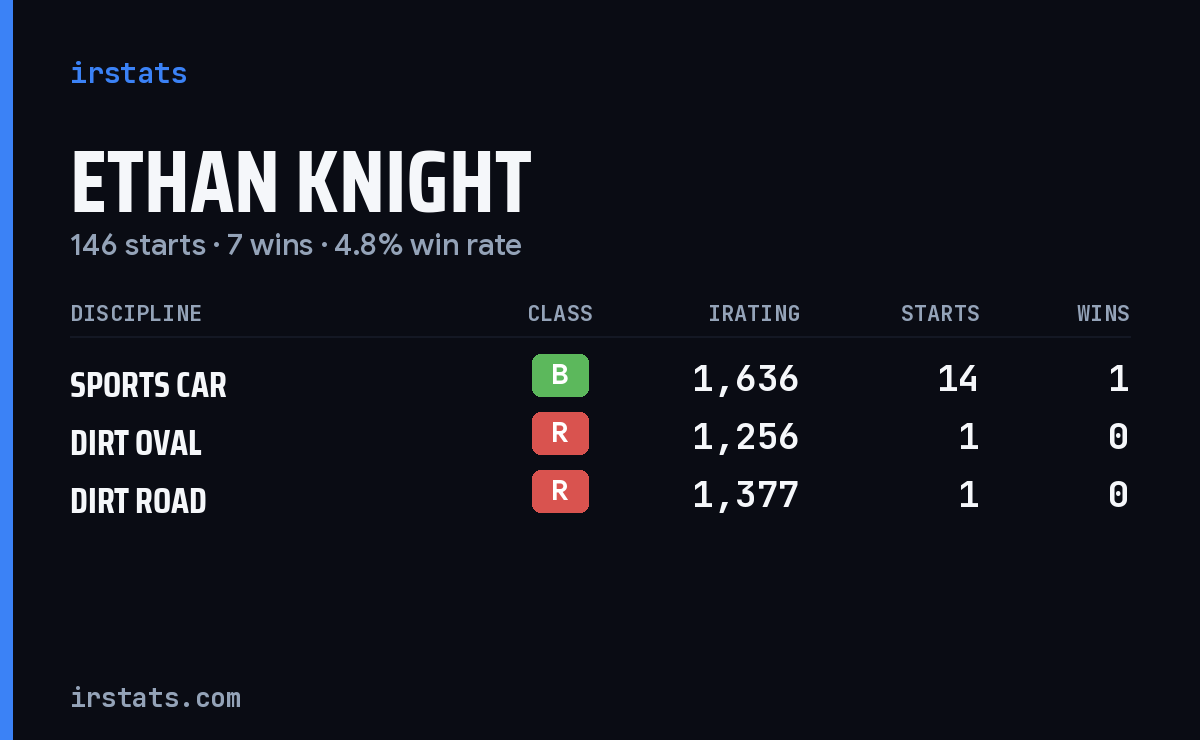Visit the irstats.com footer link
This screenshot has width=1200, height=740.
[x=156, y=697]
